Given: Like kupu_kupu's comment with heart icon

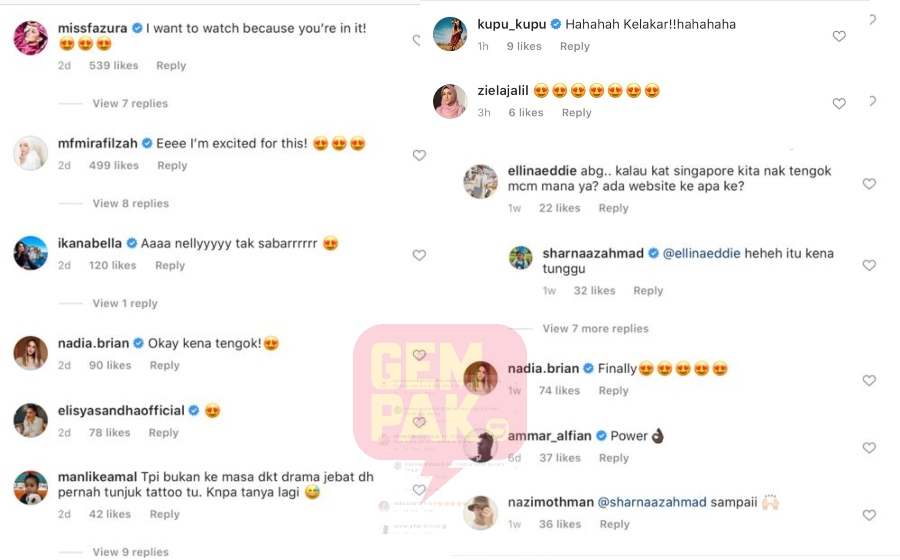Looking at the screenshot, I should tap(839, 36).
